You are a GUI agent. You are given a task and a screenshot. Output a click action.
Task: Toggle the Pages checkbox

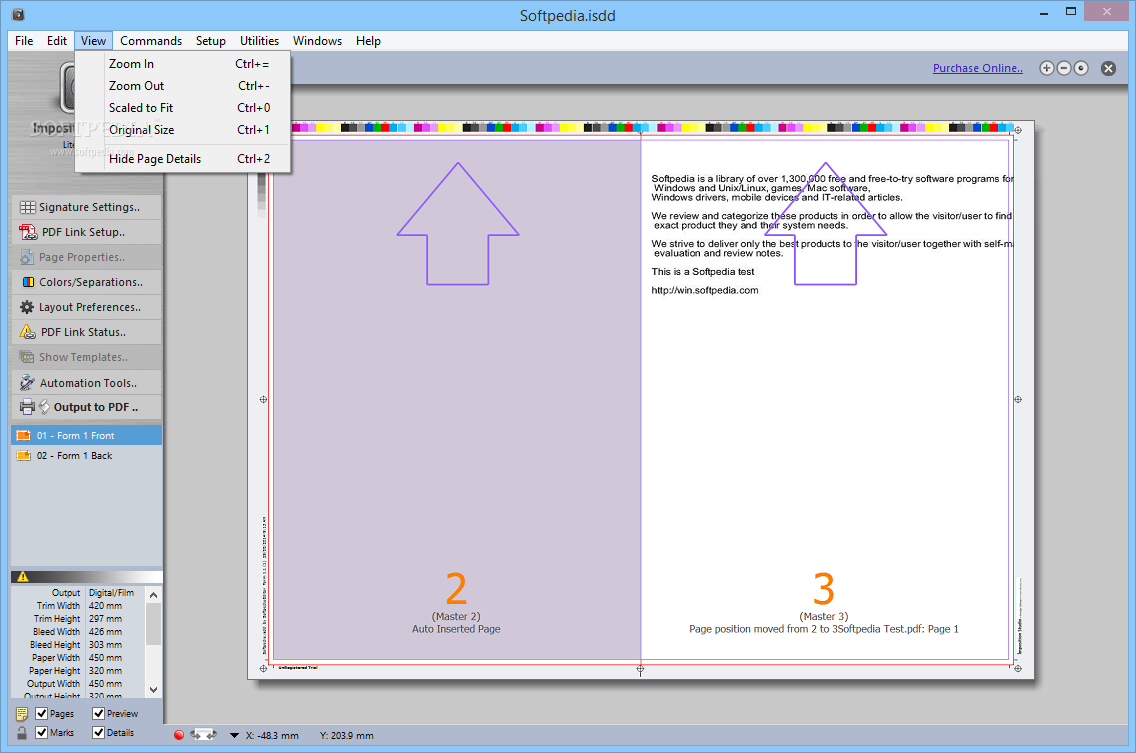42,714
